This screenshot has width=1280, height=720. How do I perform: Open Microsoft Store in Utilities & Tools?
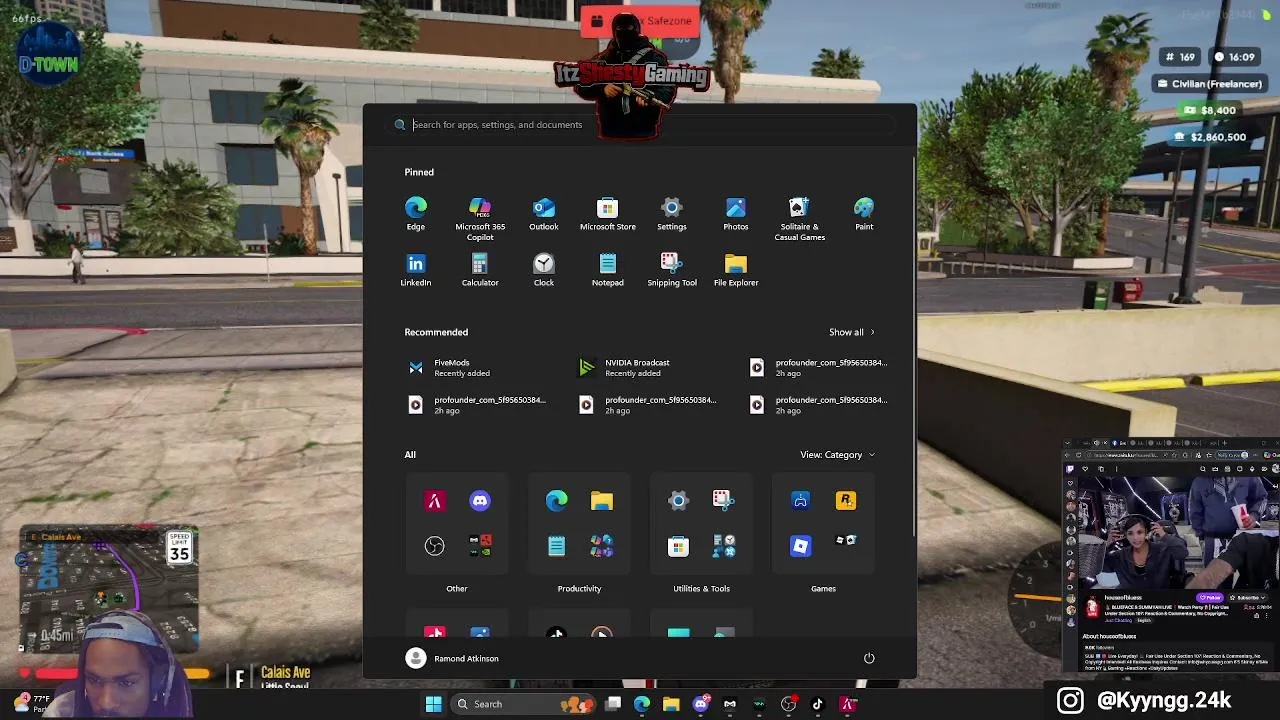coord(678,545)
